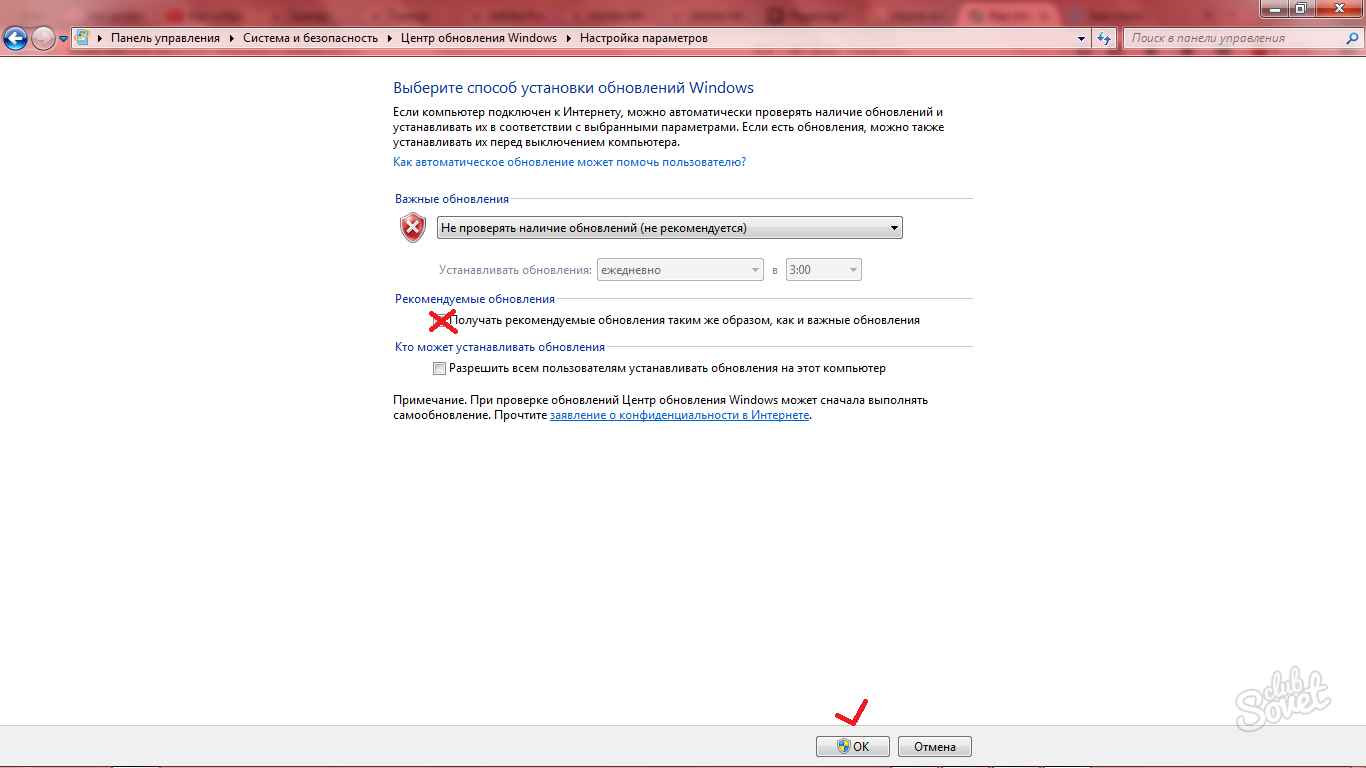Image resolution: width=1366 pixels, height=768 pixels.
Task: Click the refresh icon beside address bar
Action: coord(1104,38)
